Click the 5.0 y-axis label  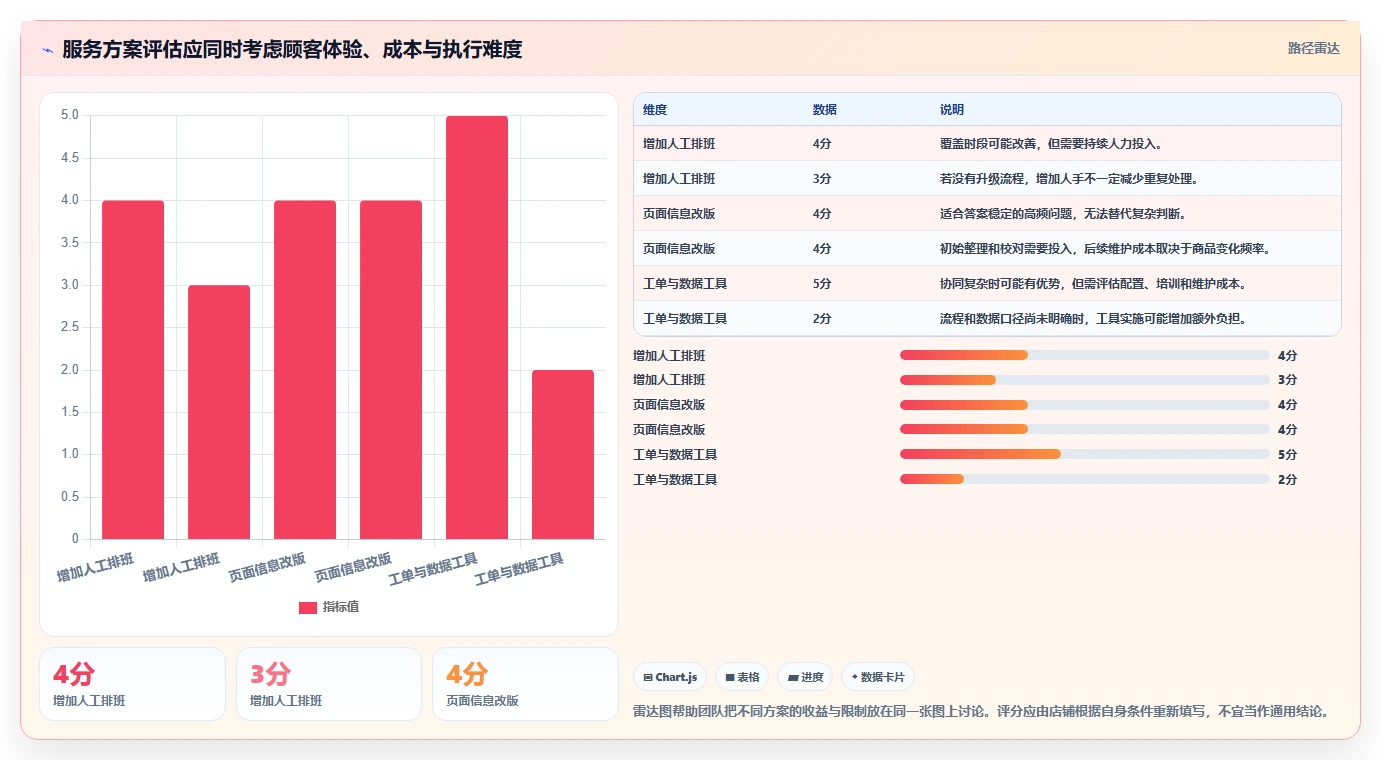[x=70, y=115]
